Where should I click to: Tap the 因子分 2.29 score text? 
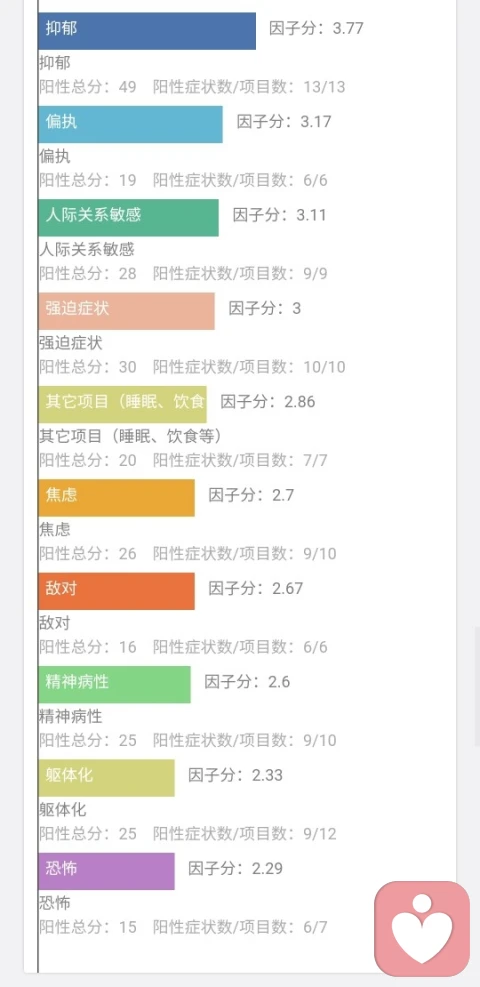pos(235,869)
